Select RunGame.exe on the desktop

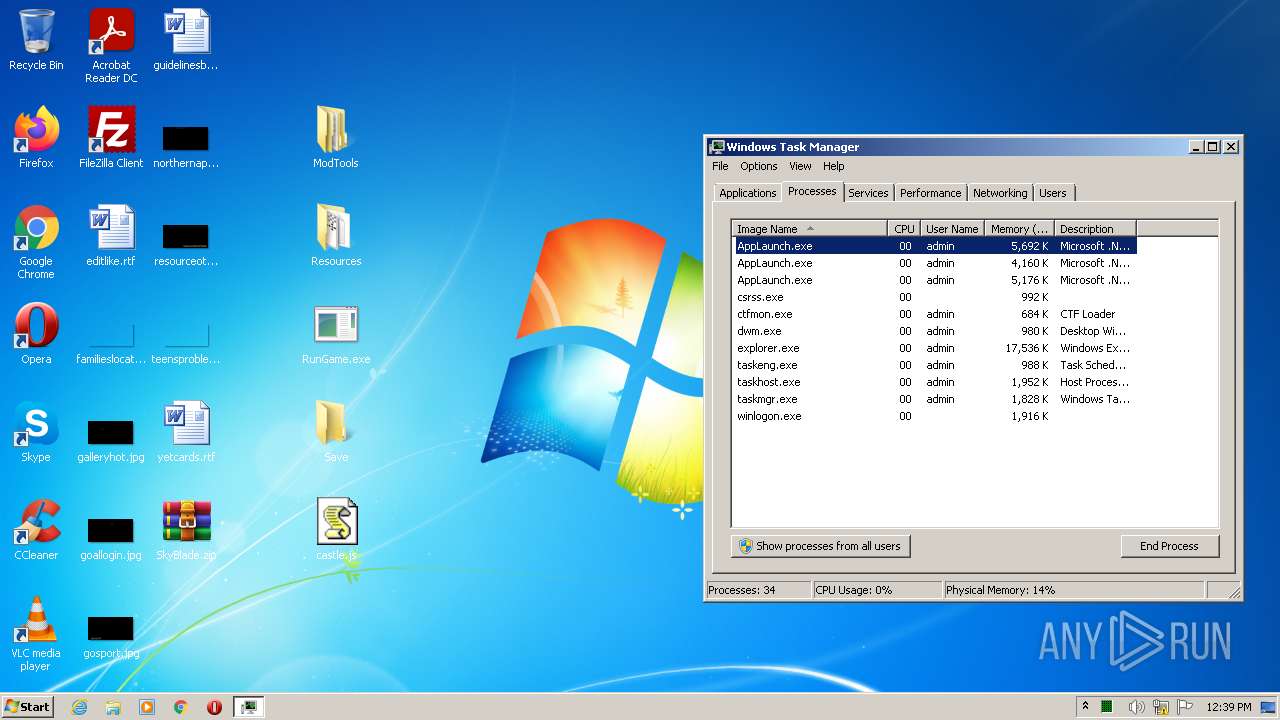pyautogui.click(x=335, y=334)
